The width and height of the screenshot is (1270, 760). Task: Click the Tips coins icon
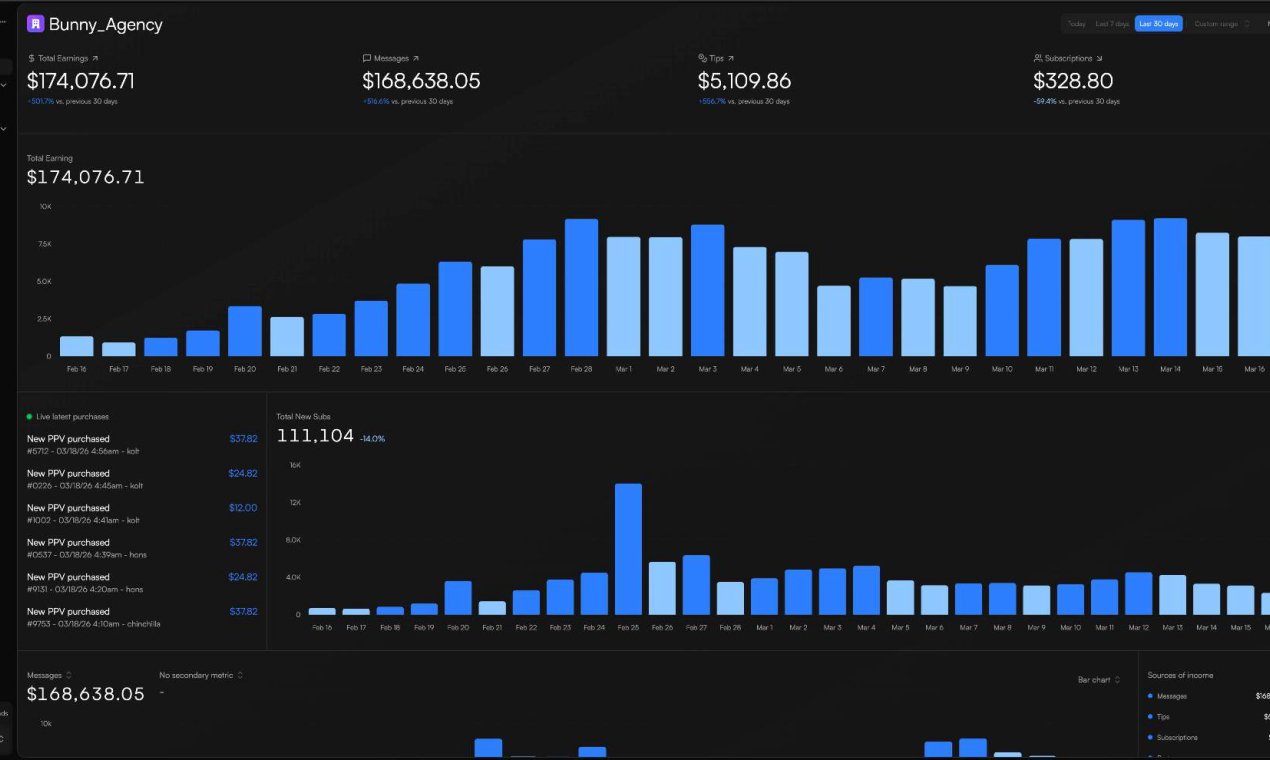[702, 59]
